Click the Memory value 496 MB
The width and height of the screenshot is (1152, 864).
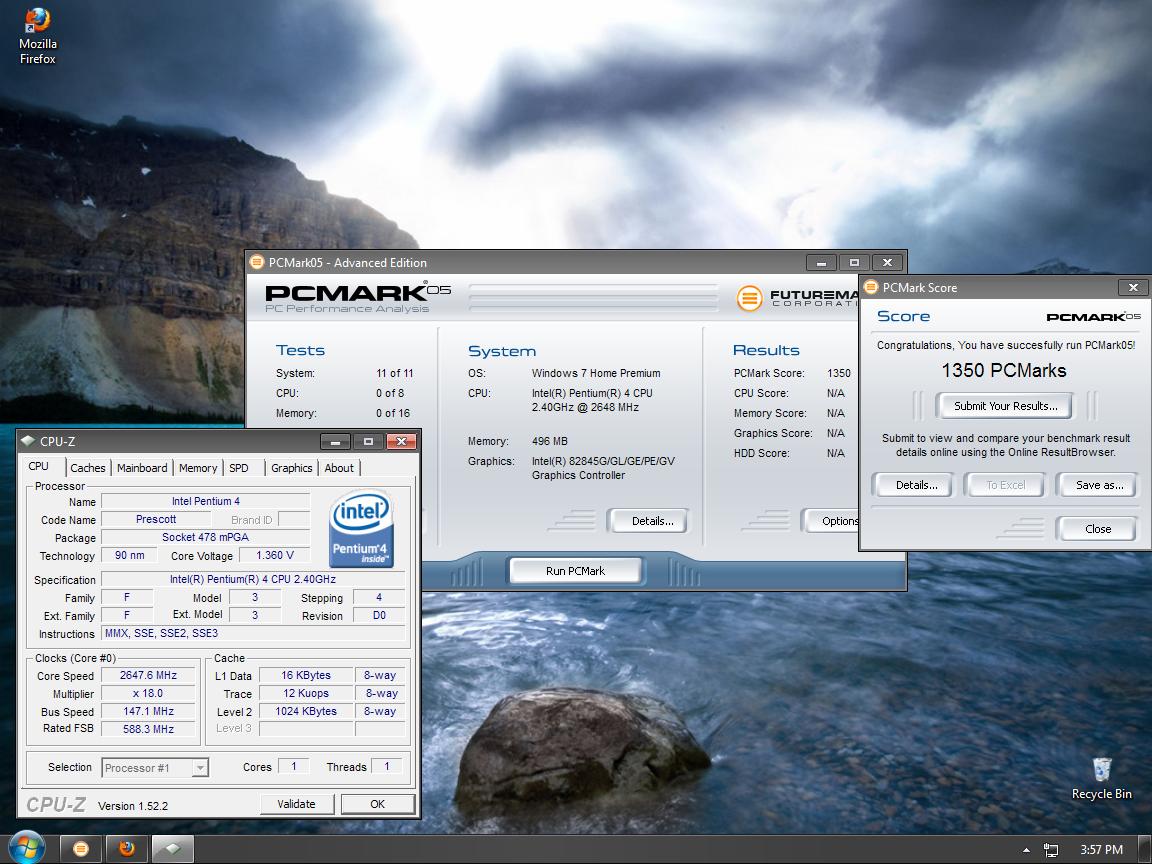tap(550, 442)
